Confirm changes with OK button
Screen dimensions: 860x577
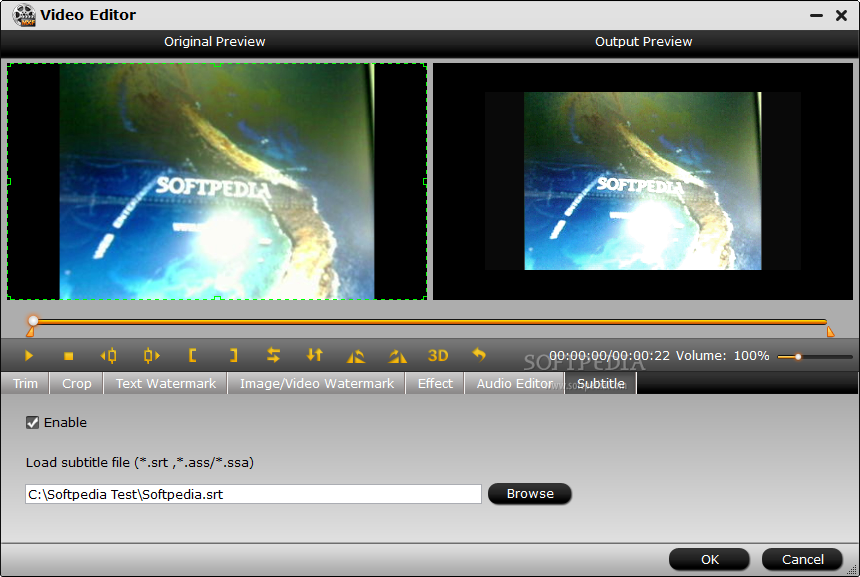709,559
